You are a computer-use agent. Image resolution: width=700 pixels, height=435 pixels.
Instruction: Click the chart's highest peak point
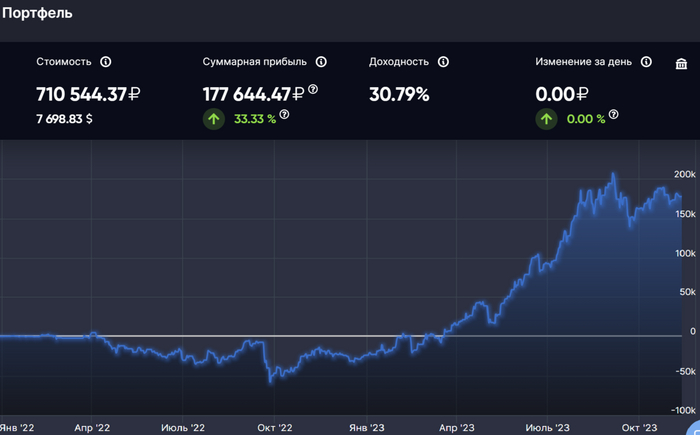pos(613,175)
